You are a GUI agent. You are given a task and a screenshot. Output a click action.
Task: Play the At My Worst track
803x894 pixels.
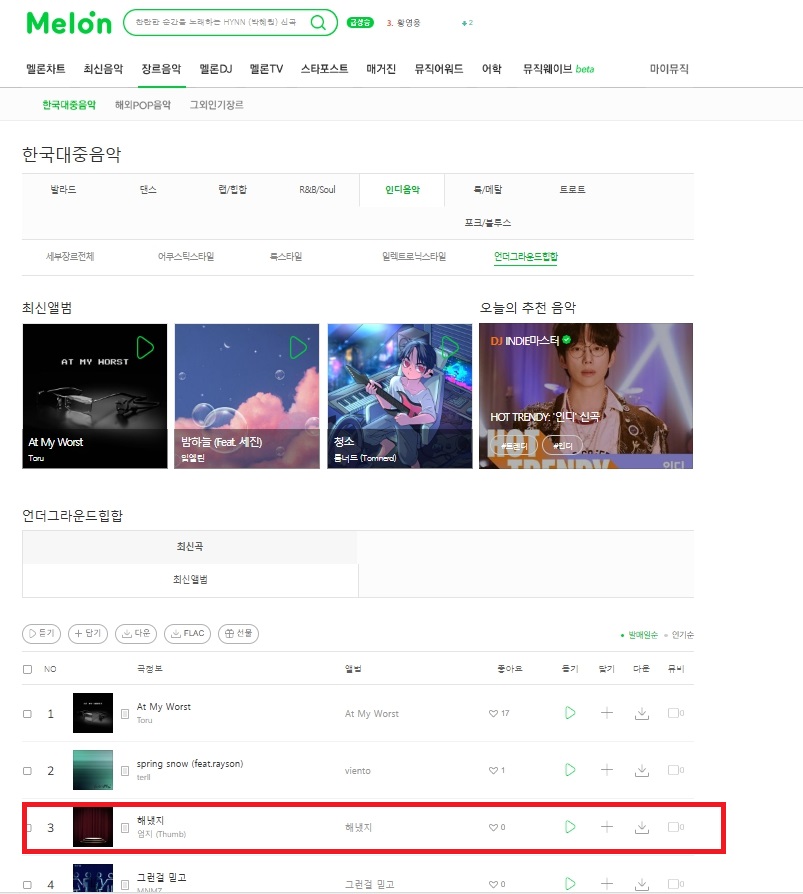click(570, 713)
